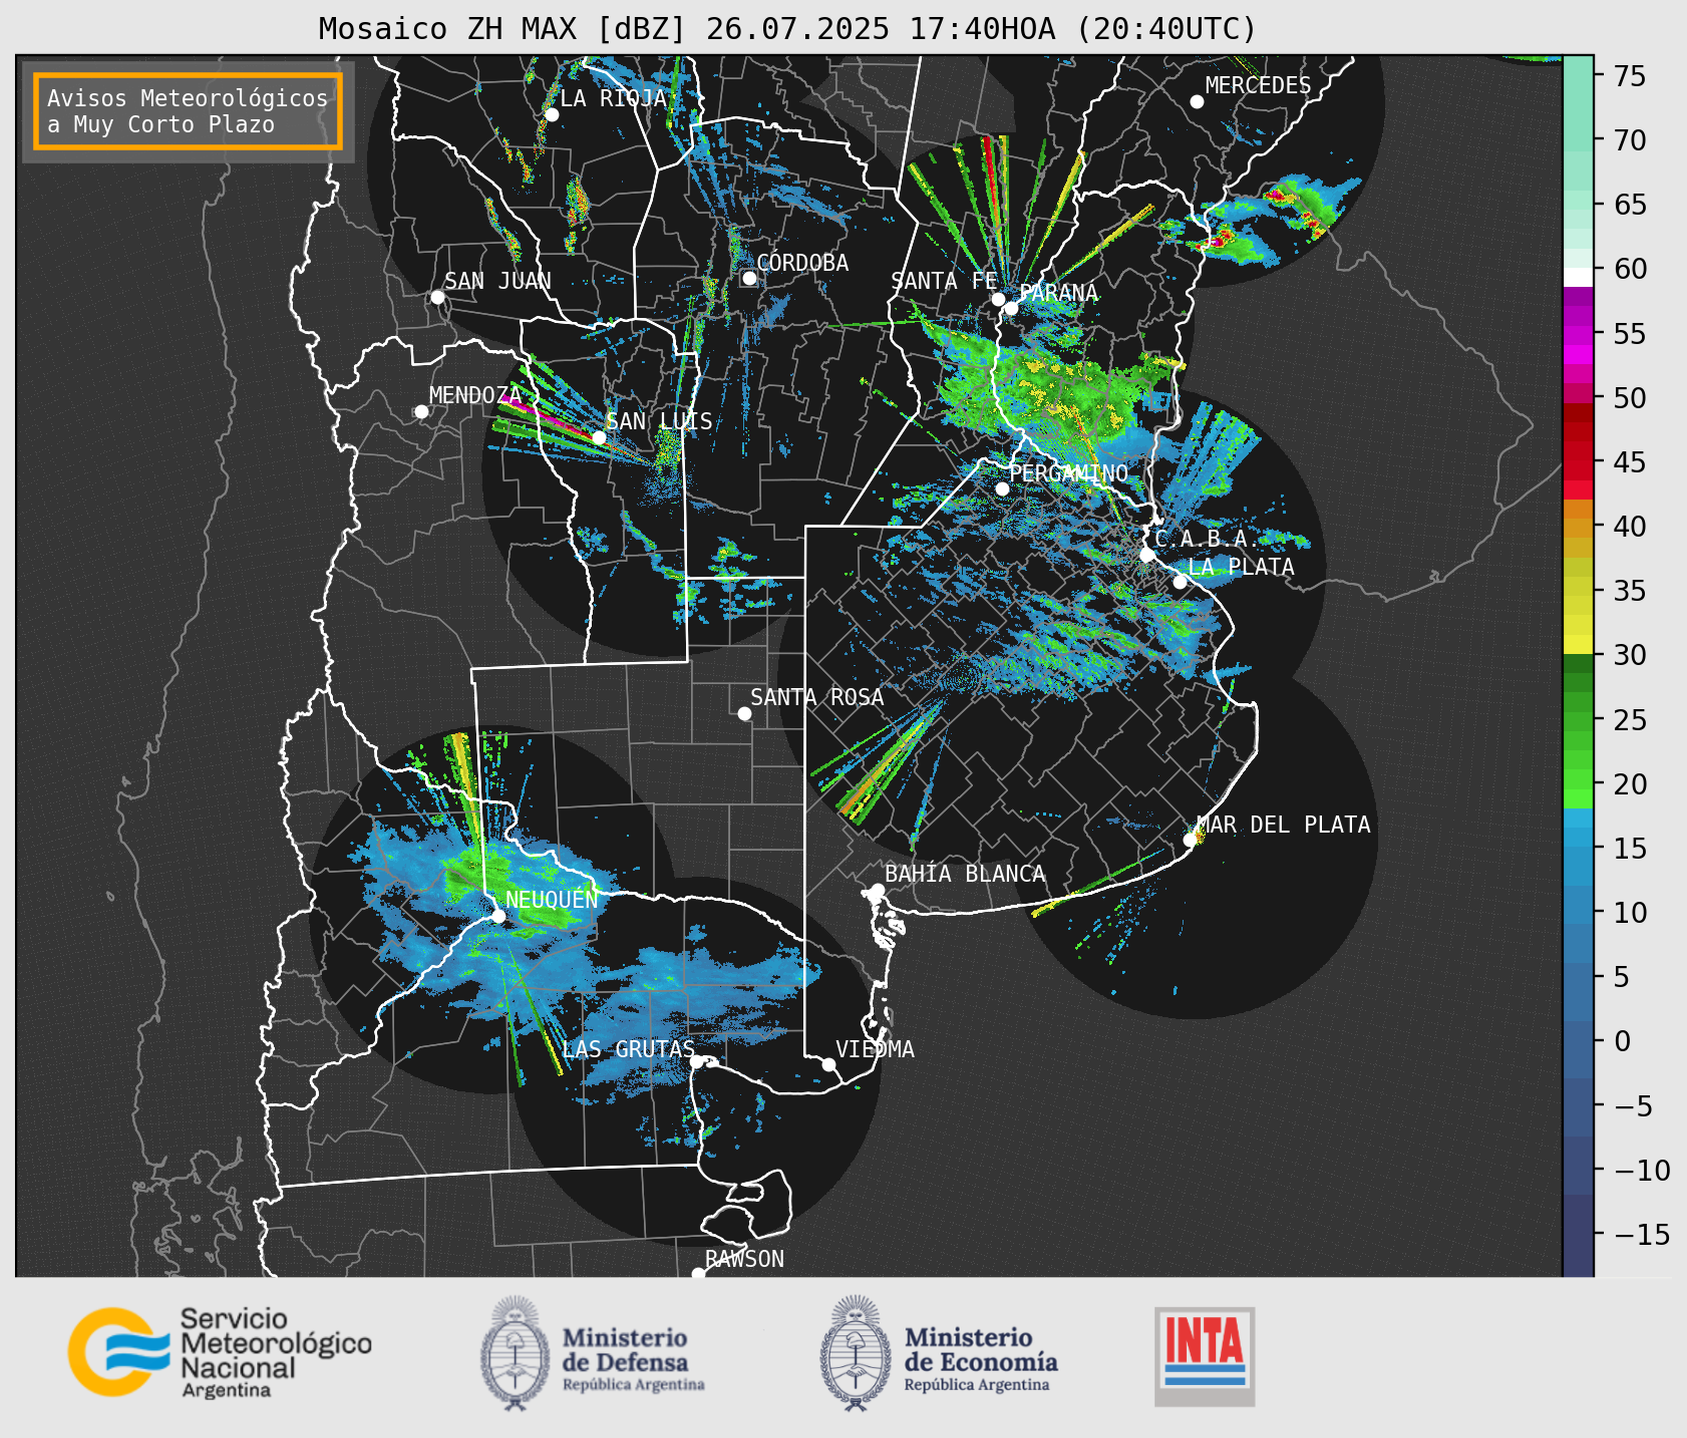
Task: Click the SAN LUIS city marker dot
Action: [599, 437]
